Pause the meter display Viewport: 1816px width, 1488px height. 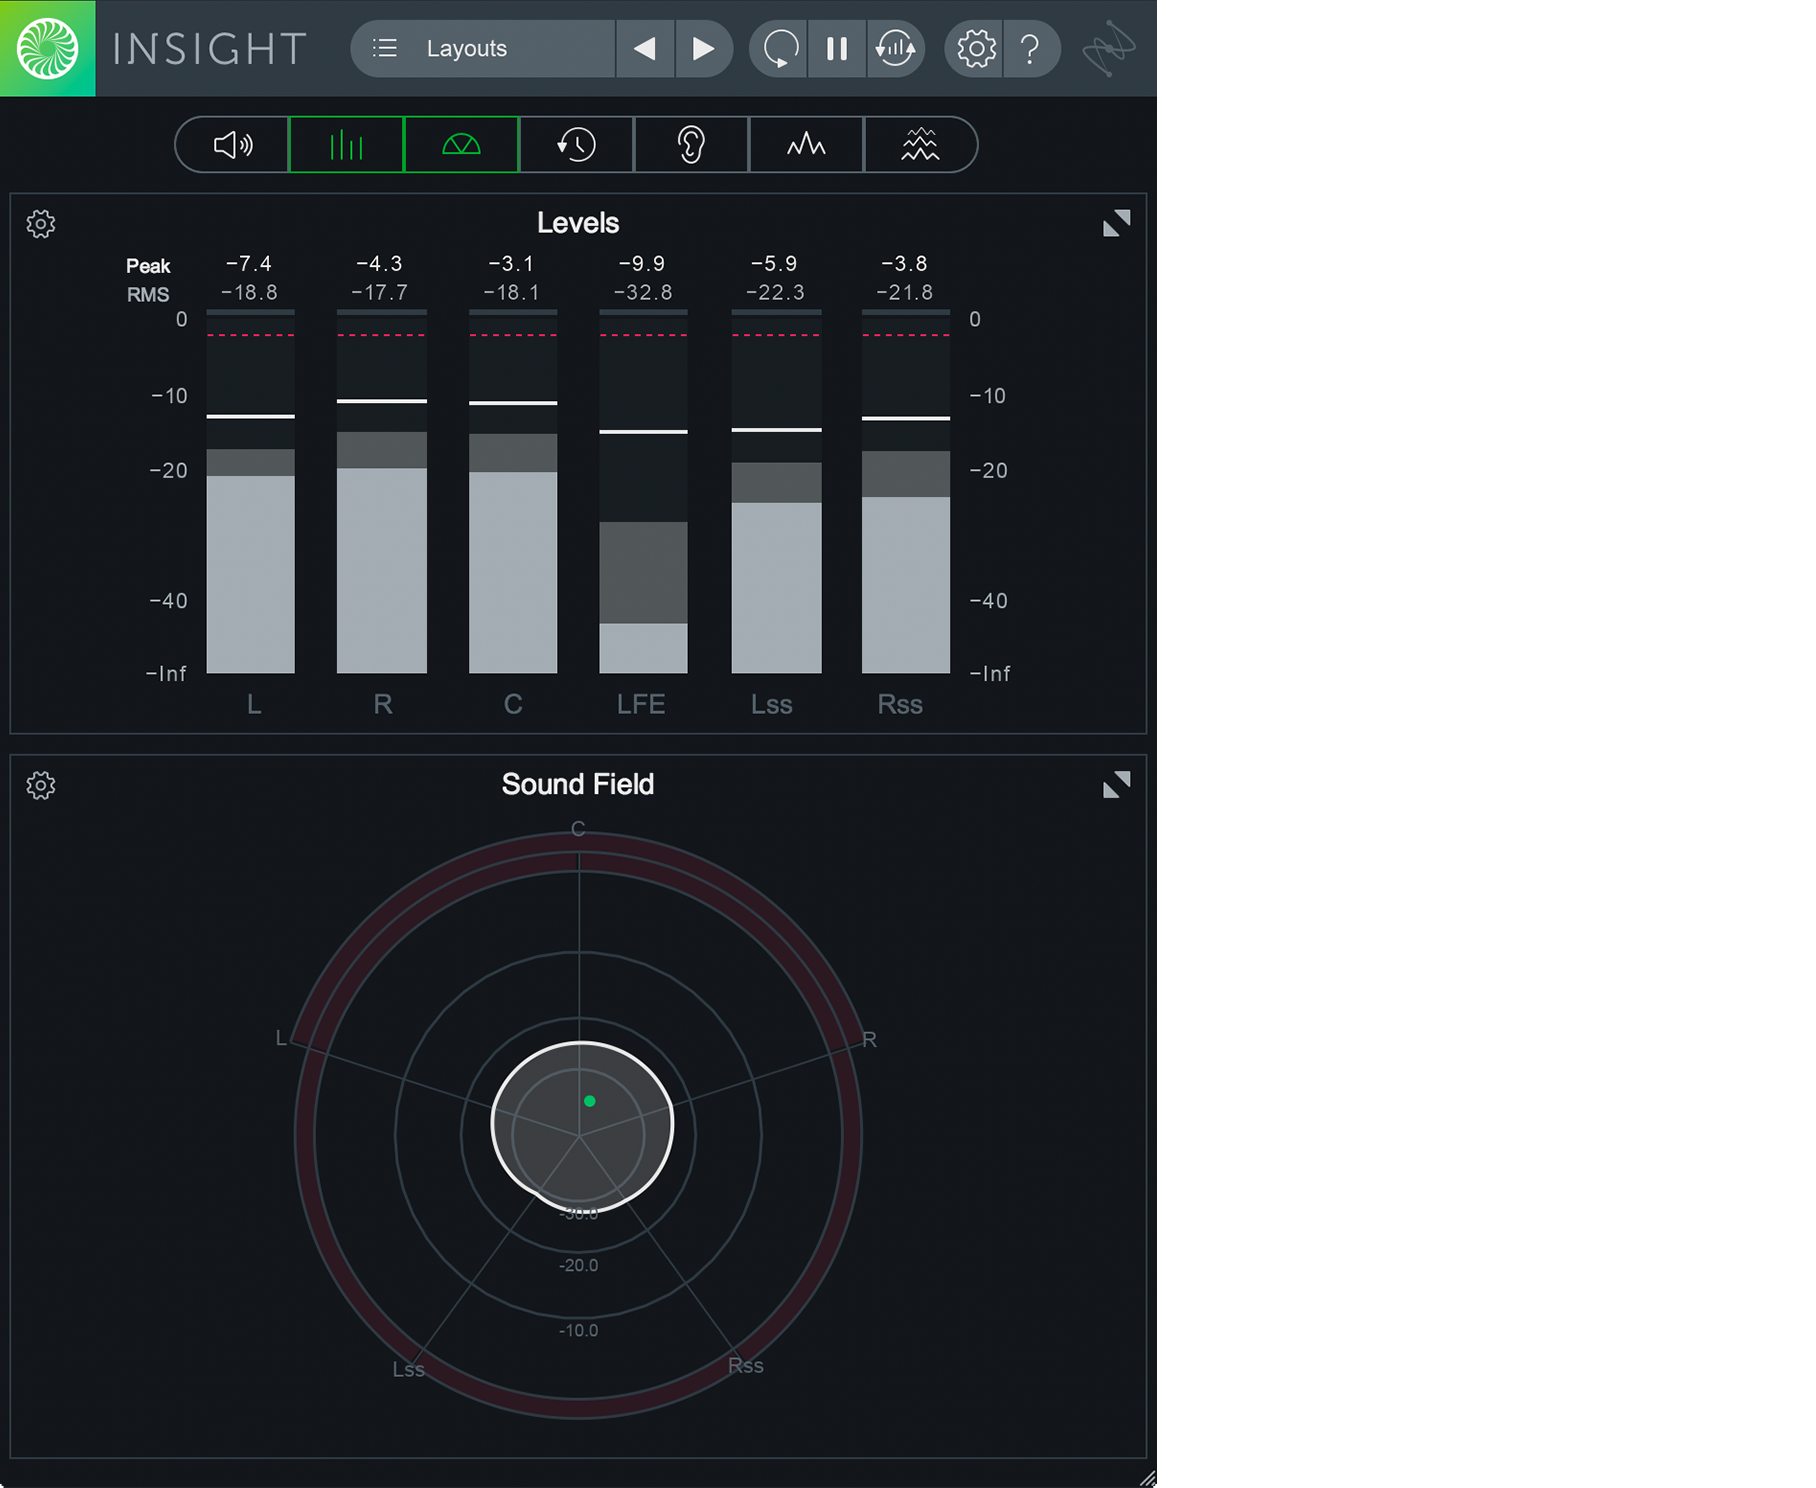click(x=837, y=48)
